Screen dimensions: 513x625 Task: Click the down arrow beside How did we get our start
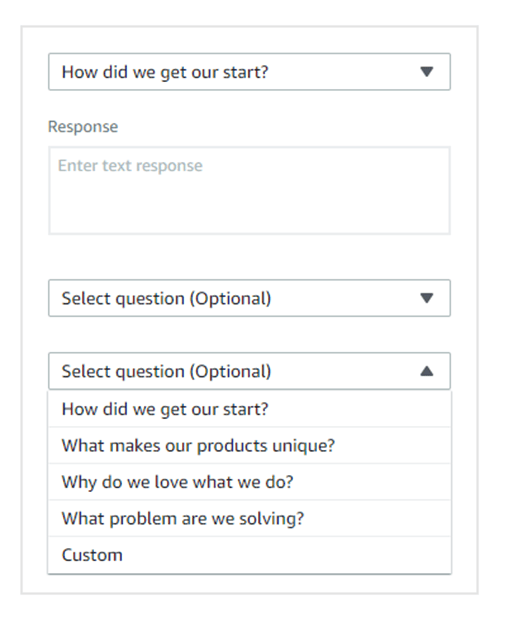tap(427, 72)
